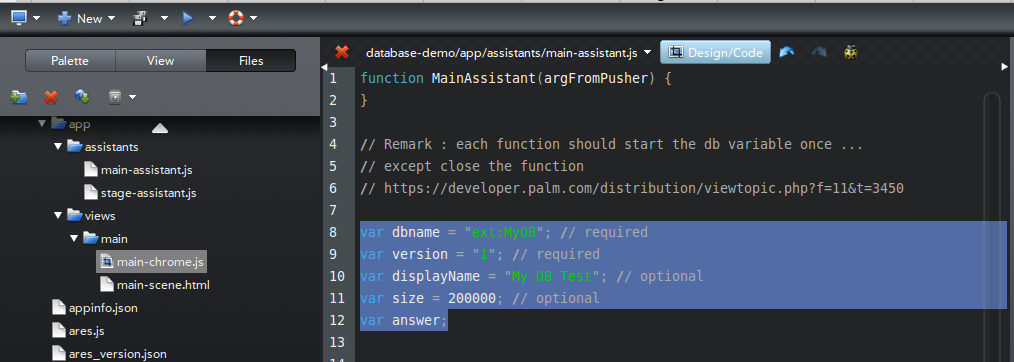Viewport: 1014px width, 362px height.
Task: Select main-assistant.js in file tree
Action: click(147, 170)
